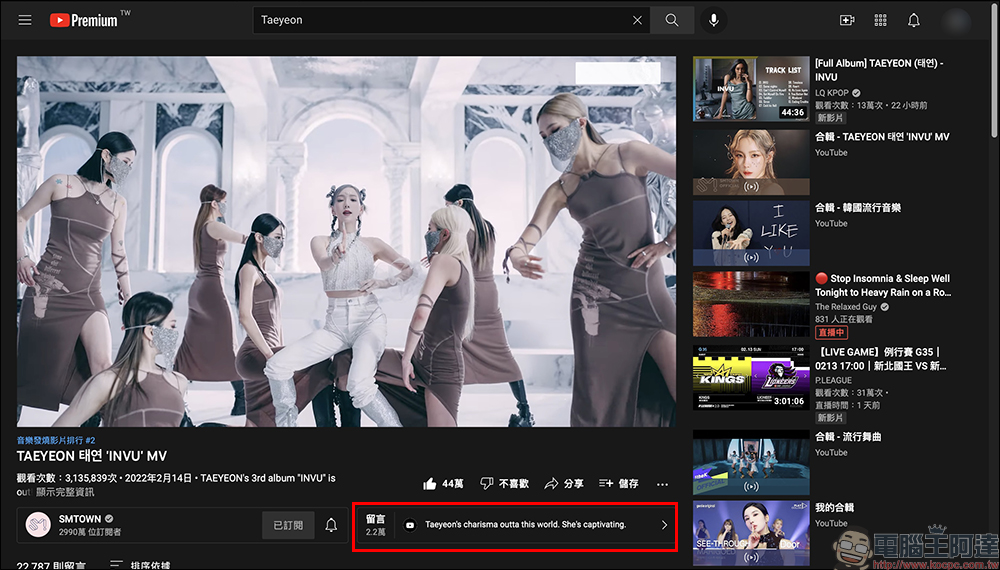Click the magnifier search button
1000x570 pixels.
(x=672, y=20)
